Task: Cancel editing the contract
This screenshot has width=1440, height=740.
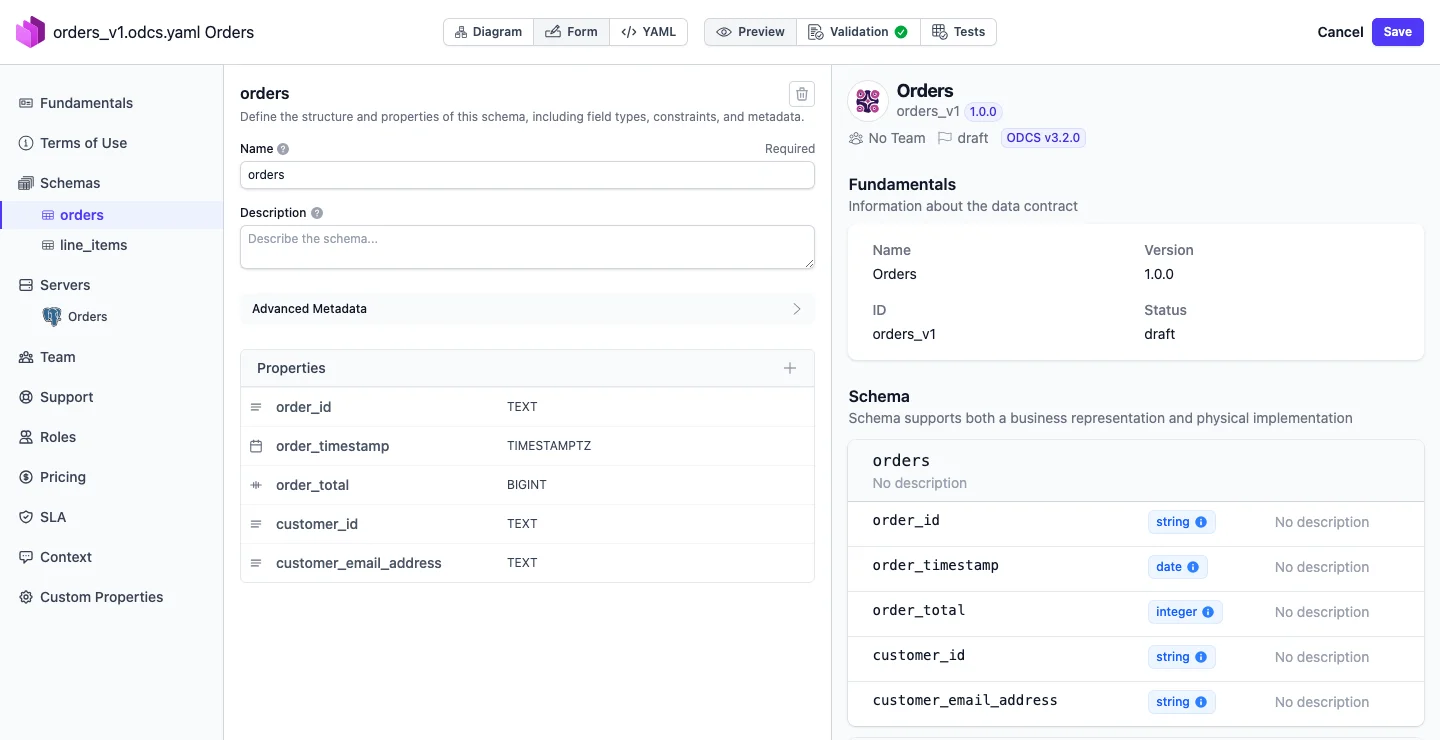Action: [x=1340, y=32]
